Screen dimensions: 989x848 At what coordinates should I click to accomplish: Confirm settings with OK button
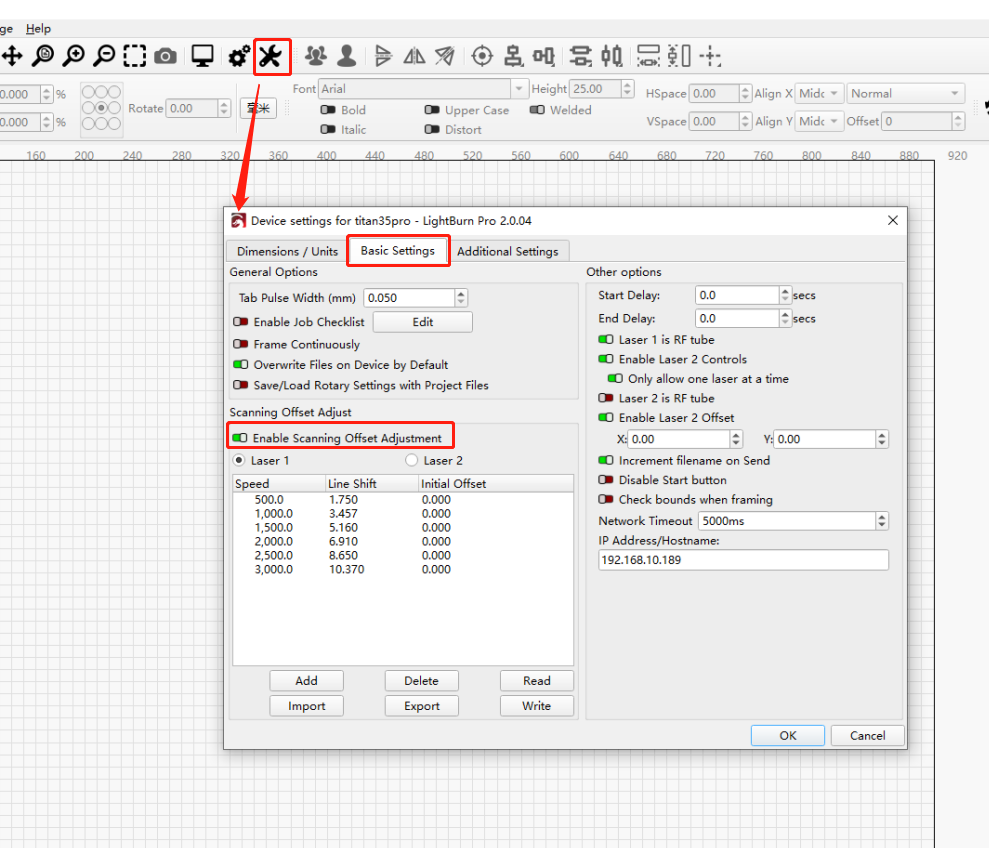coord(788,736)
